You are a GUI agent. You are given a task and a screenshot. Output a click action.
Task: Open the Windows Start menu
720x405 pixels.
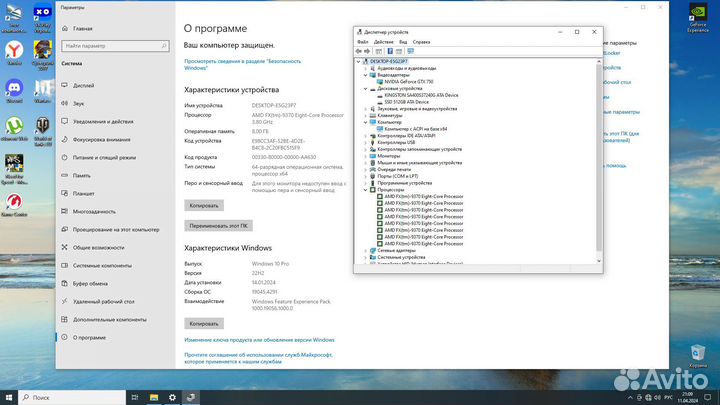pyautogui.click(x=9, y=397)
